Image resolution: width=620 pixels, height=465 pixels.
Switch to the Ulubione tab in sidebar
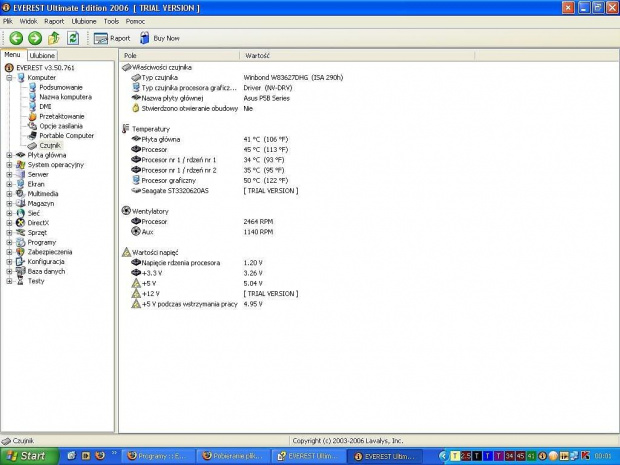click(42, 55)
